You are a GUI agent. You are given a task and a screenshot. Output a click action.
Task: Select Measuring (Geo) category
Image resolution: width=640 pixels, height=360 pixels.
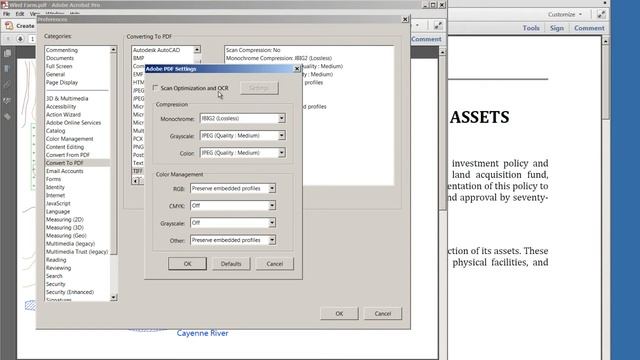66,236
